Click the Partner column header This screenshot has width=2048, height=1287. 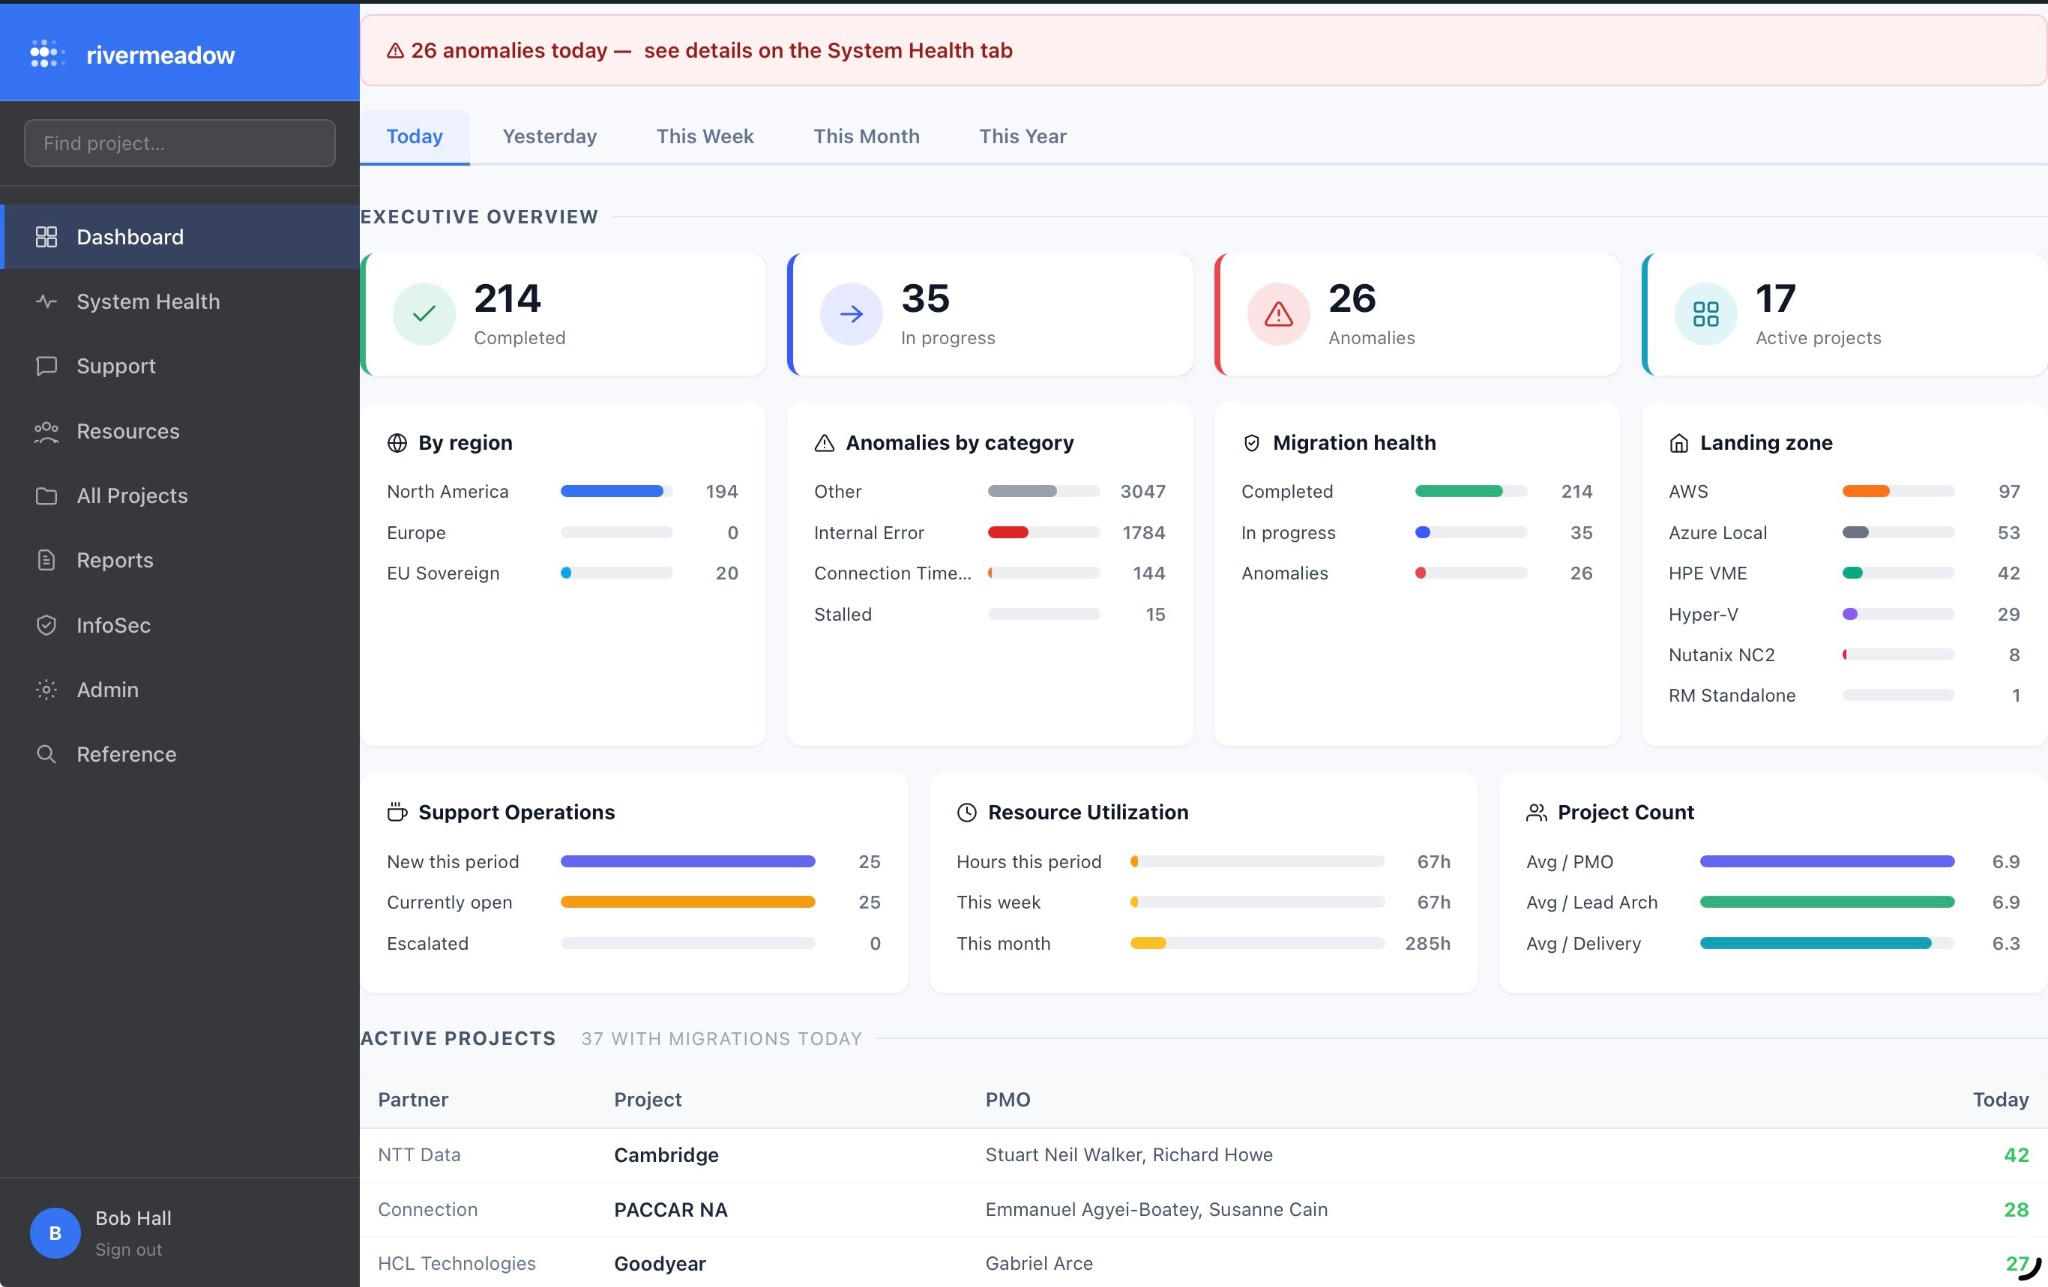[413, 1100]
